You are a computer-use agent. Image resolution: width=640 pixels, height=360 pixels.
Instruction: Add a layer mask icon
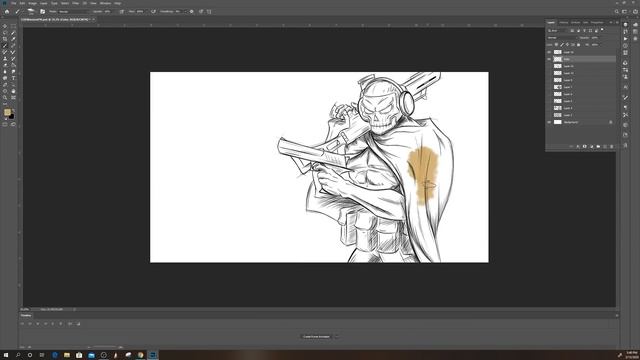(x=584, y=146)
